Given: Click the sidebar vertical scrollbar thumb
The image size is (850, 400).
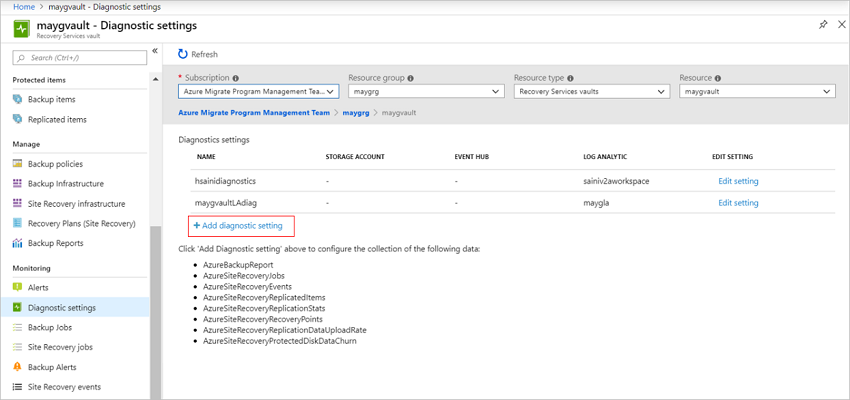Looking at the screenshot, I should [x=156, y=312].
